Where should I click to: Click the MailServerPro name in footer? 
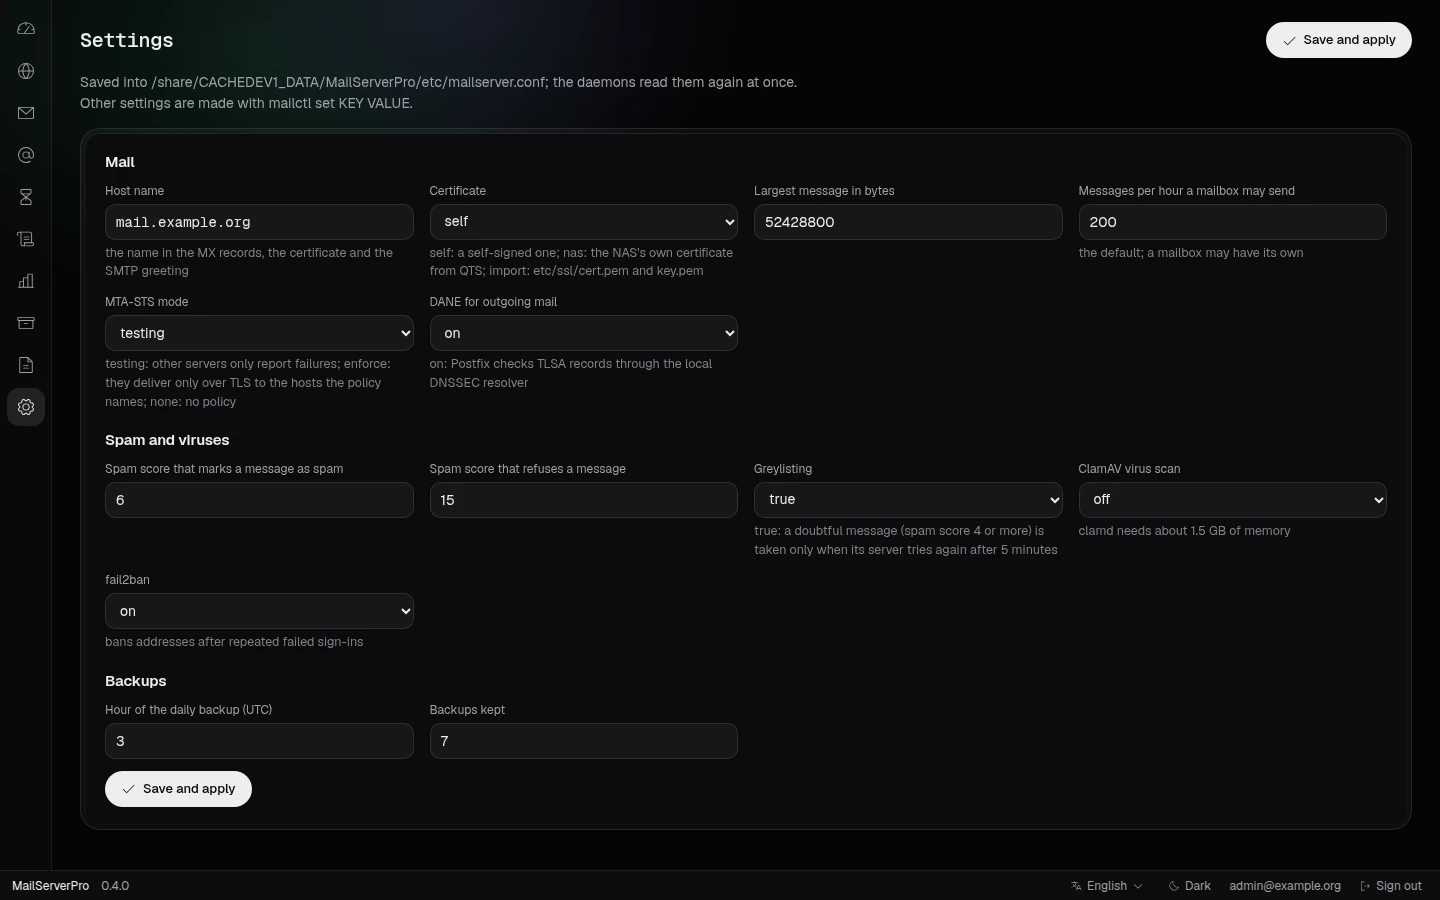point(50,886)
